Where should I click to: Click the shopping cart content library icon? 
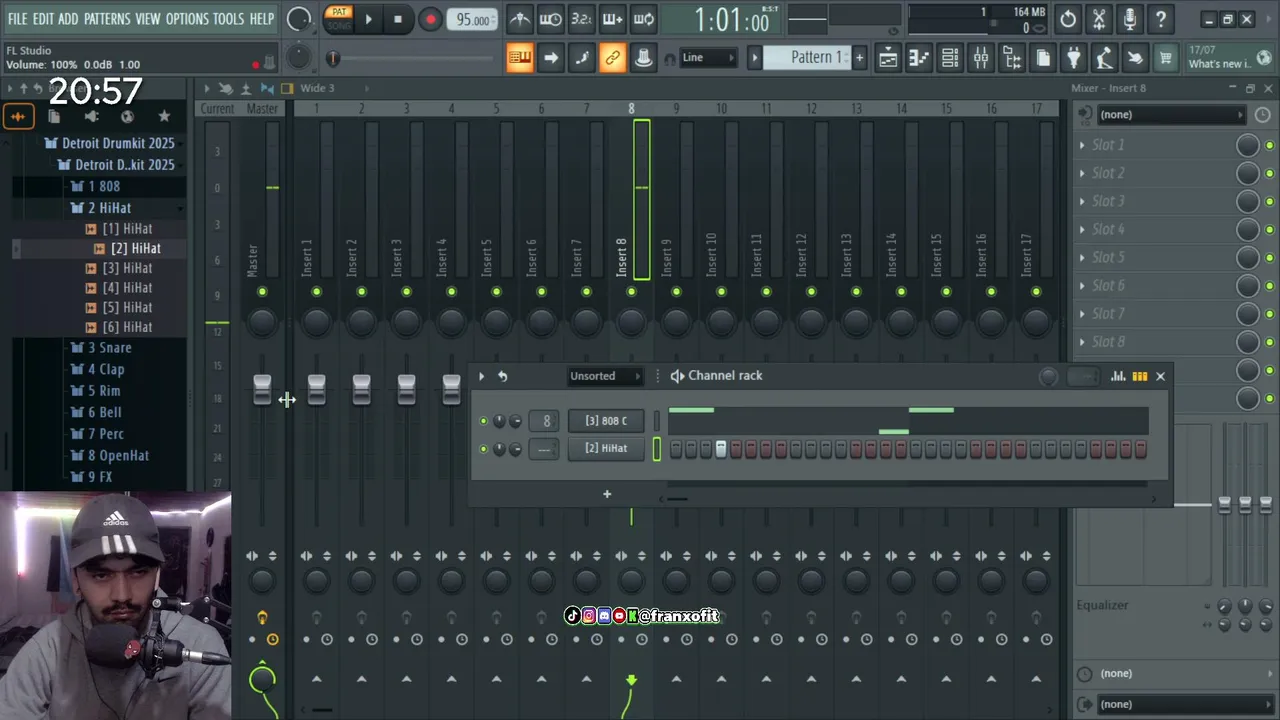[x=1165, y=58]
